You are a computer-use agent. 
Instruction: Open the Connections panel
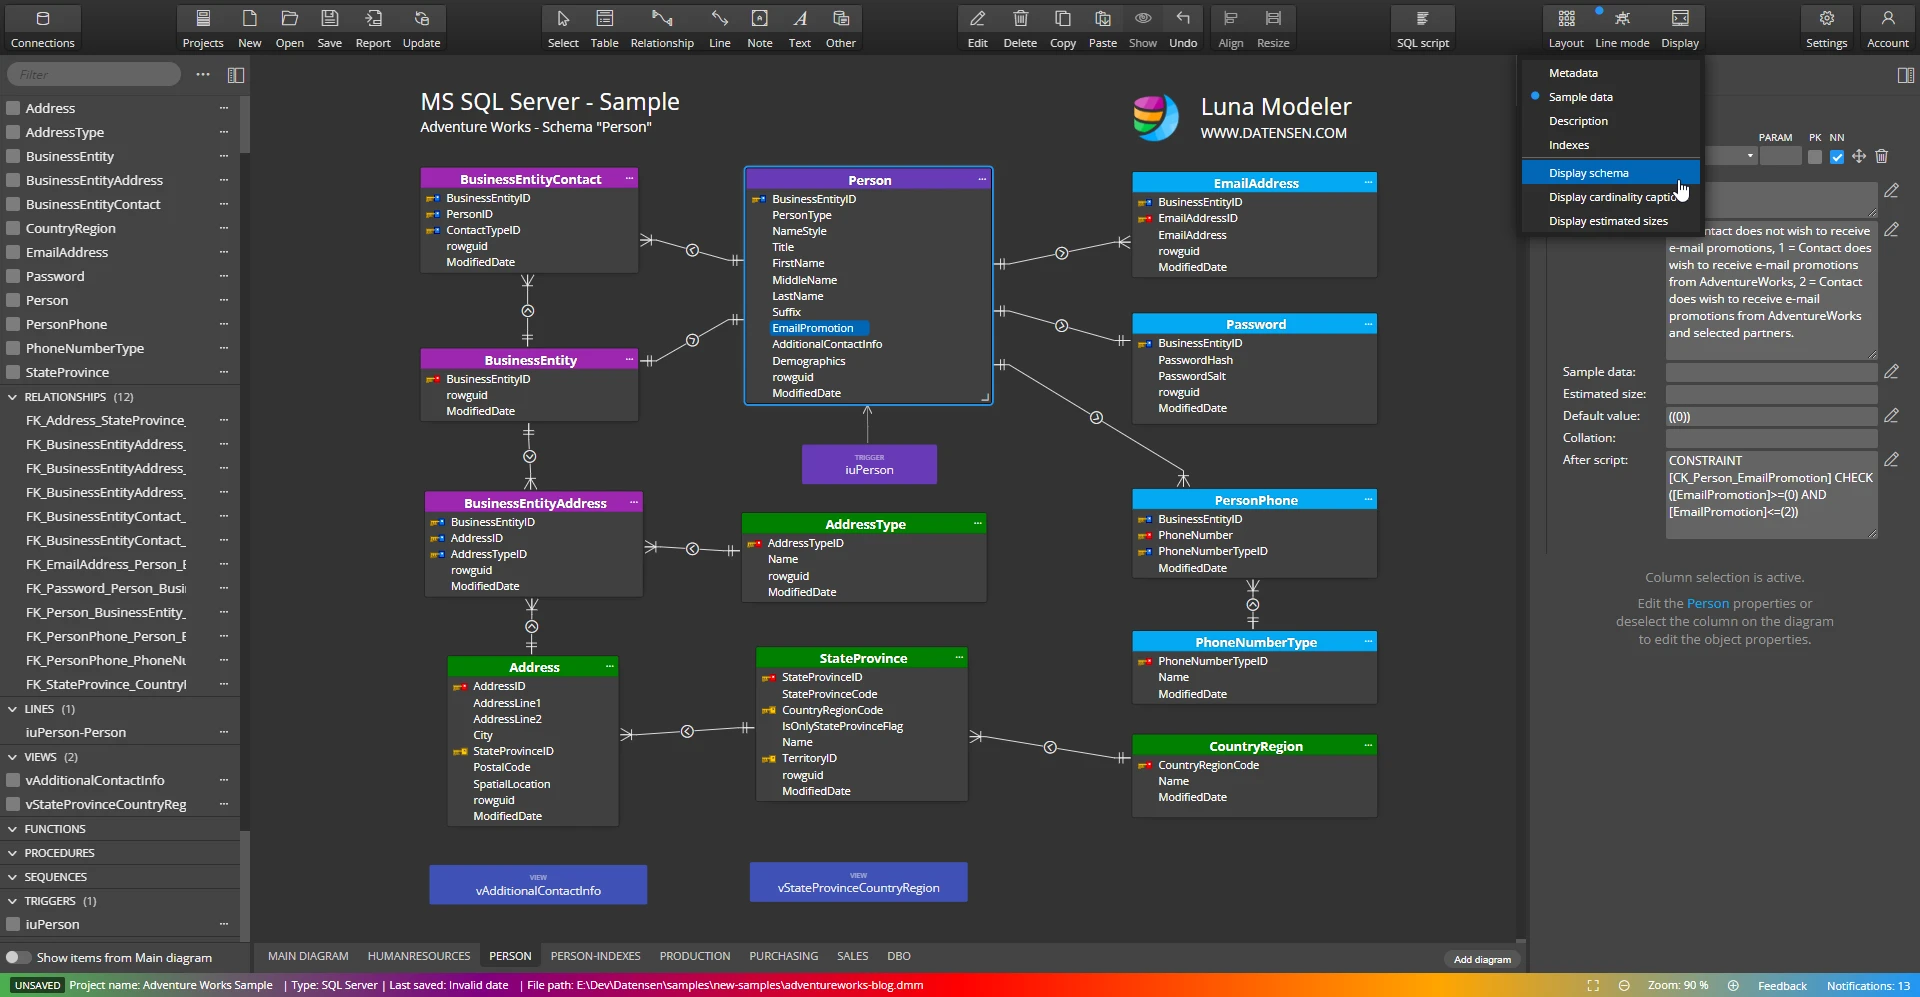tap(42, 28)
